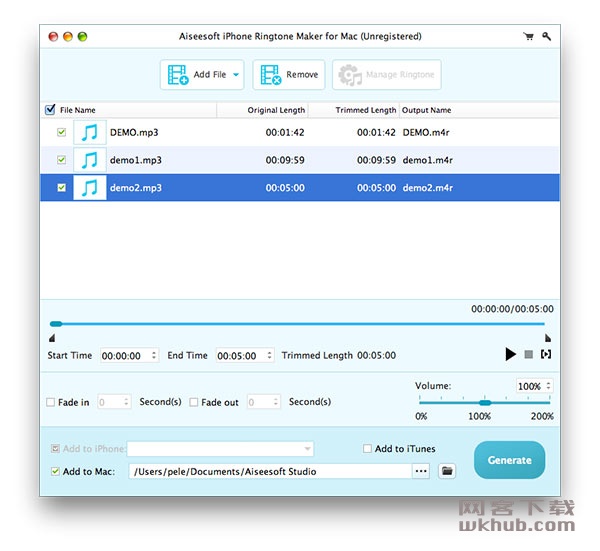
Task: Click the Trimmed Length column header
Action: point(366,110)
